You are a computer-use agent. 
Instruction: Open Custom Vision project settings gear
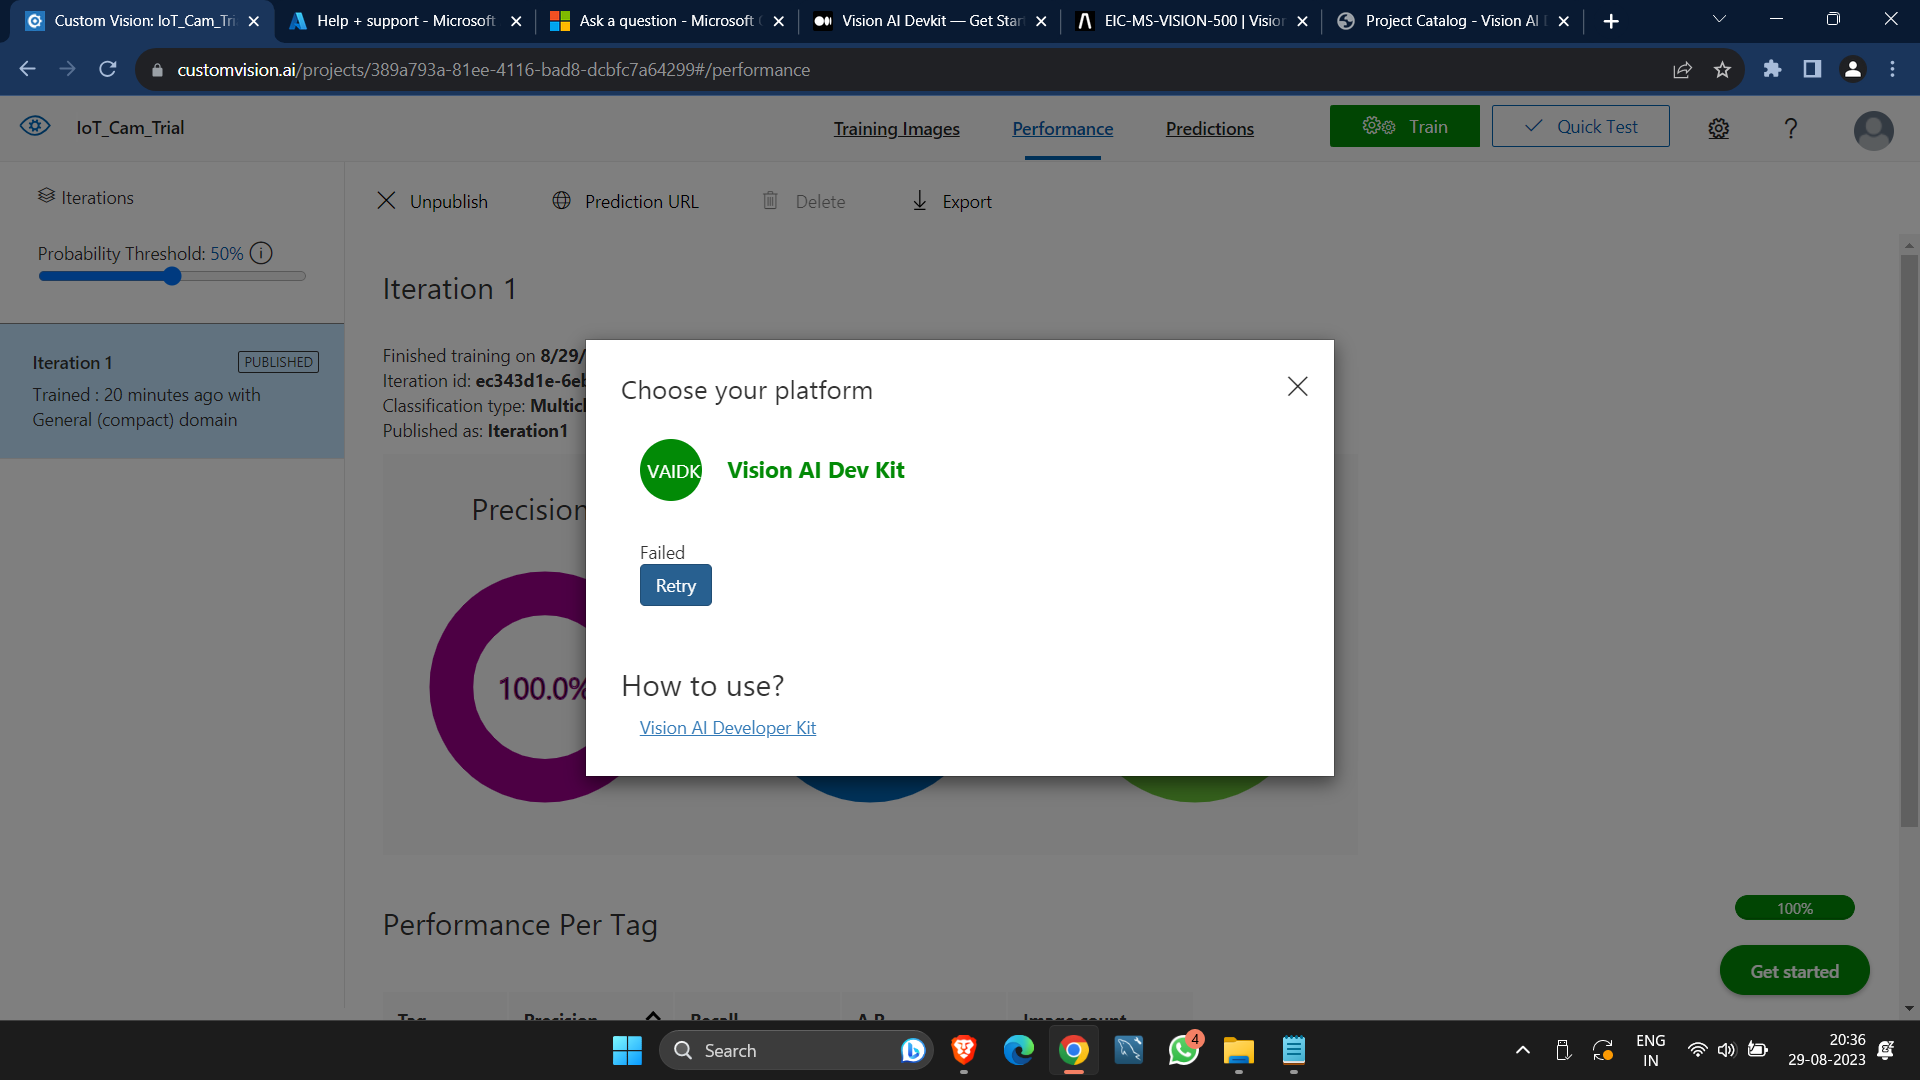click(x=1718, y=128)
